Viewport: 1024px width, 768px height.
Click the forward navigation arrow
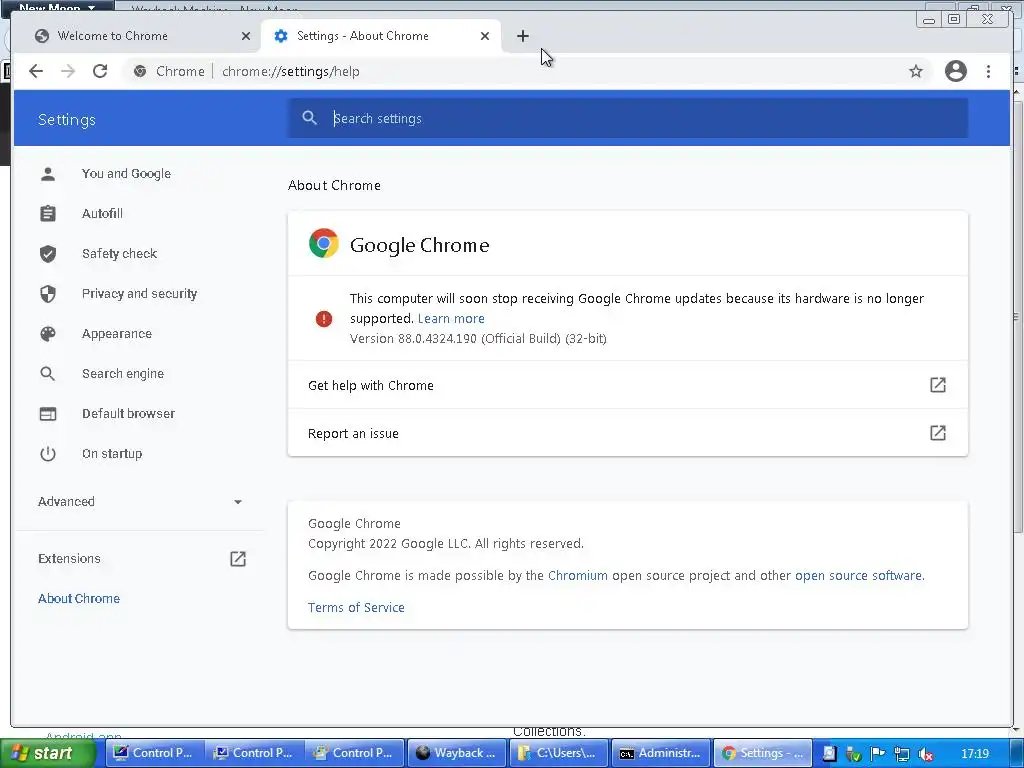point(68,71)
